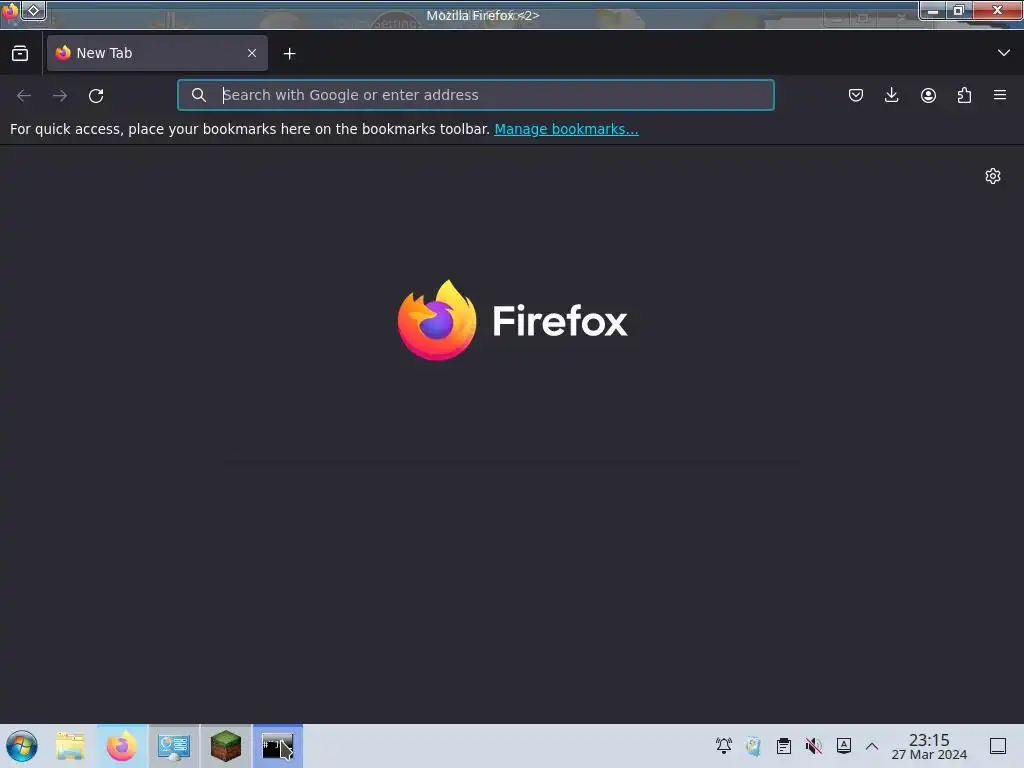
Task: Open the Firefox View recent browsing icon
Action: [20, 54]
